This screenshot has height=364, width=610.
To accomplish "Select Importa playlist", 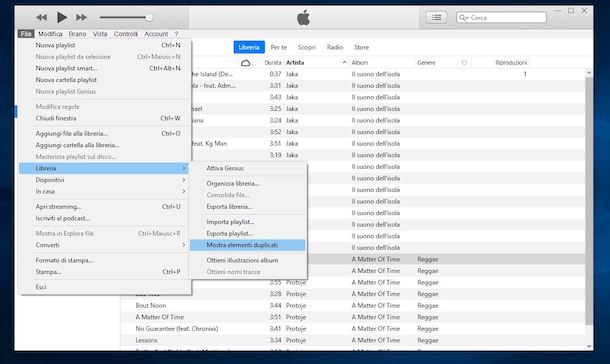I will 248,222.
